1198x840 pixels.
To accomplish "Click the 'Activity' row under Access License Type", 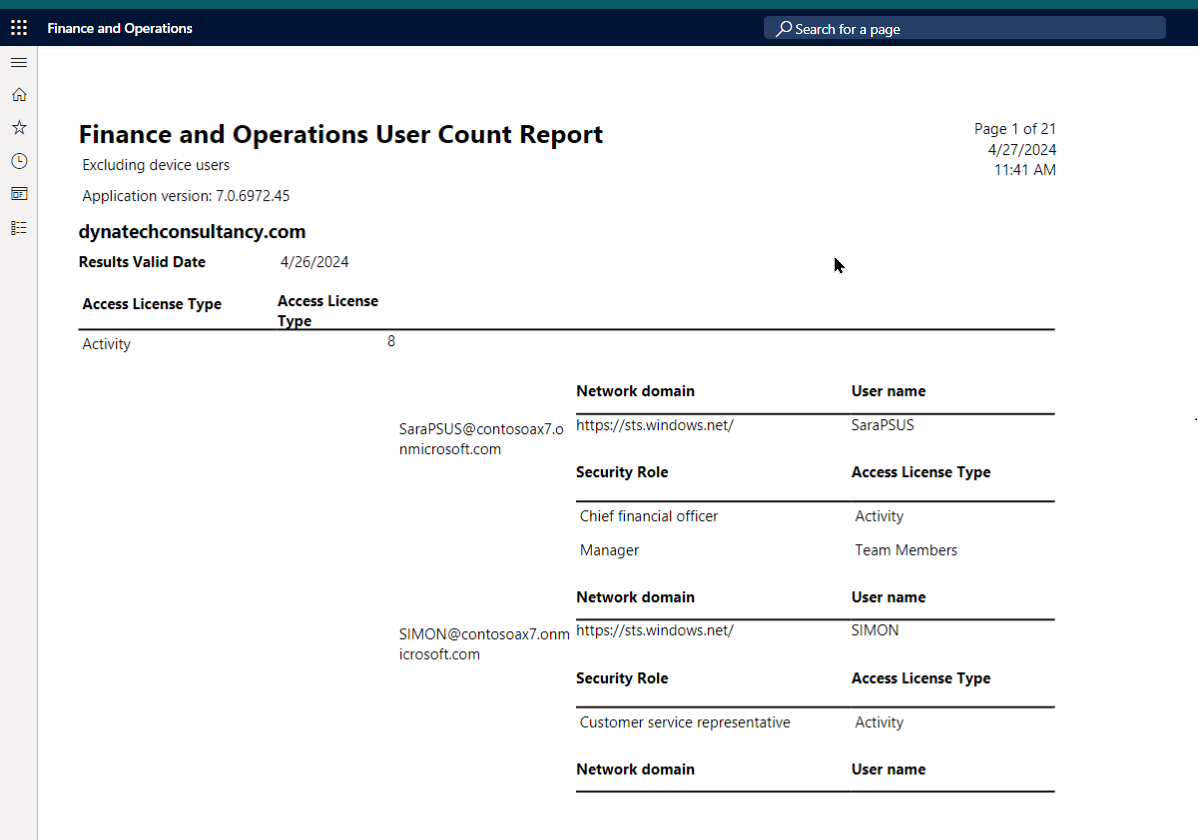I will (x=106, y=344).
